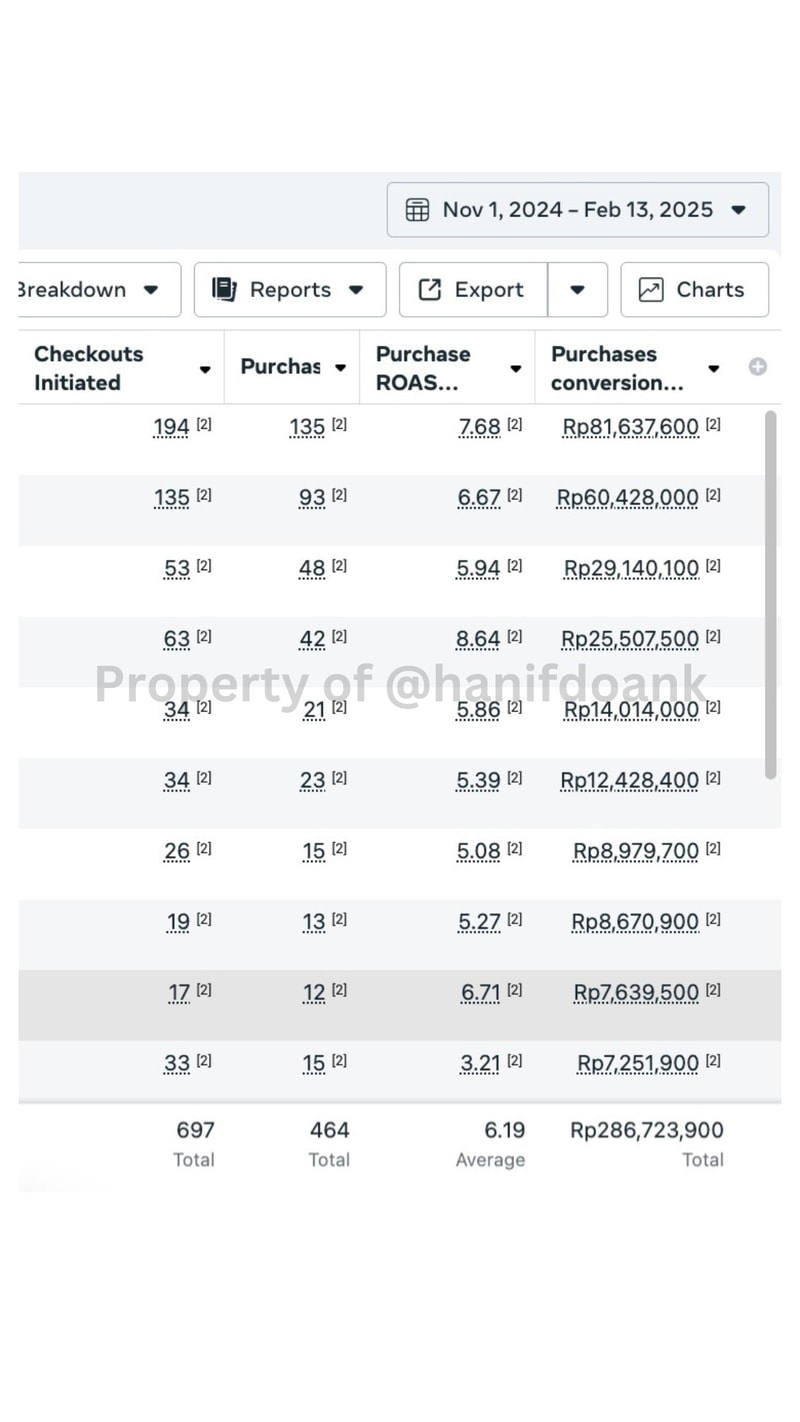Click the Reports book icon
800x1422 pixels.
[224, 290]
